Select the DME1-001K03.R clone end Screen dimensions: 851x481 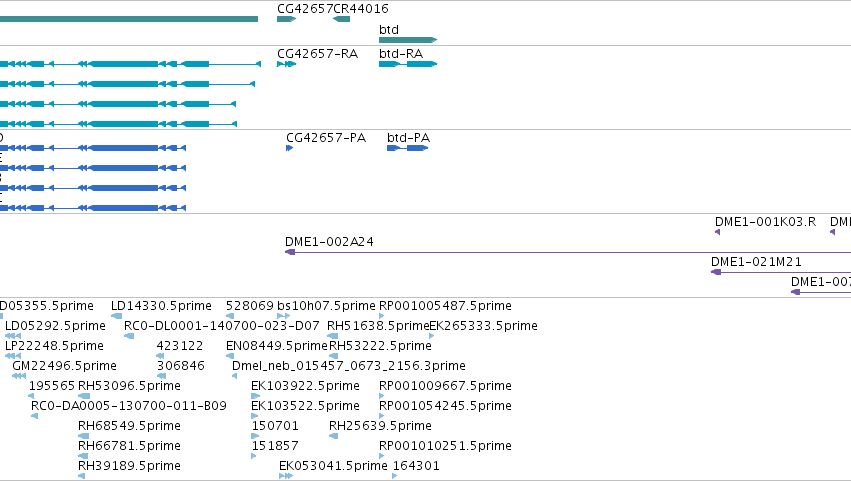click(x=717, y=232)
